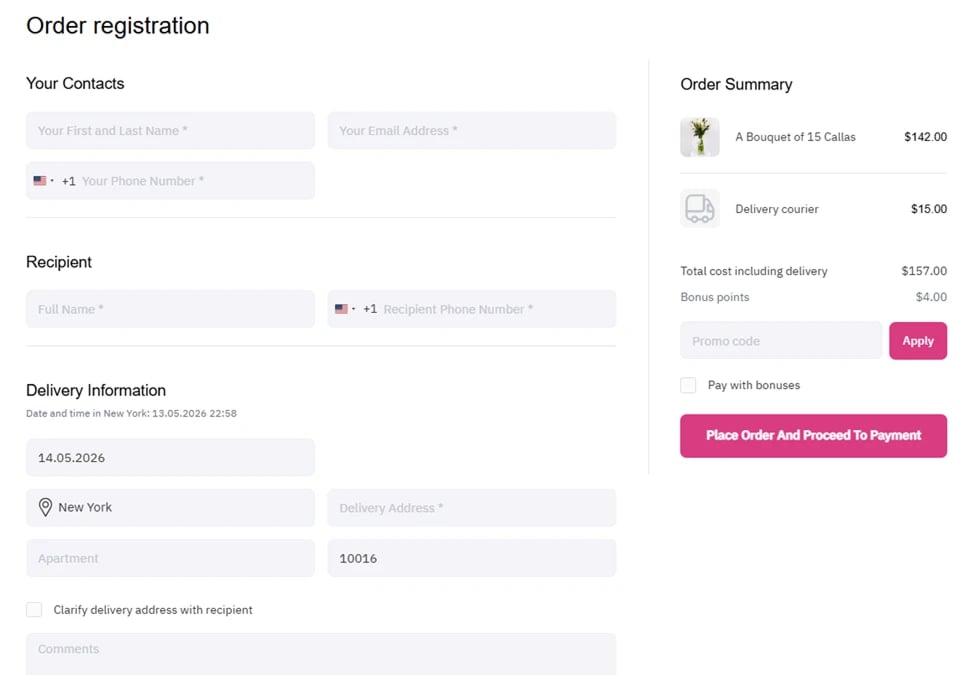
Task: Click the Order Summary heading
Action: [736, 84]
